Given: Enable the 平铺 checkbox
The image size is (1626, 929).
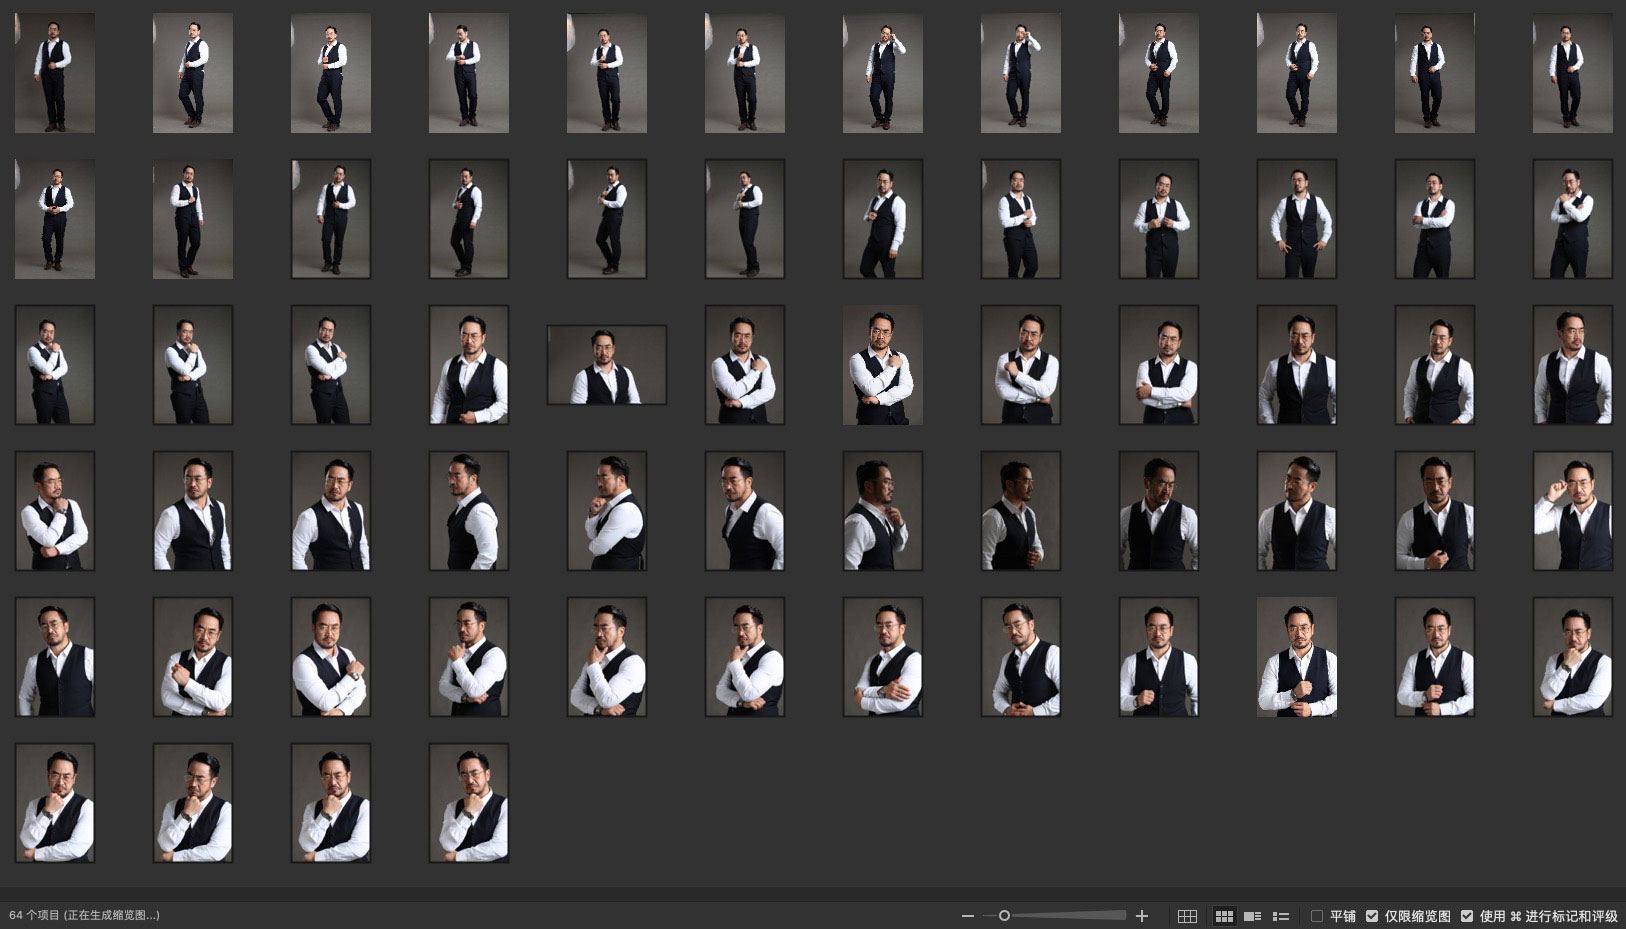Looking at the screenshot, I should pos(1317,916).
